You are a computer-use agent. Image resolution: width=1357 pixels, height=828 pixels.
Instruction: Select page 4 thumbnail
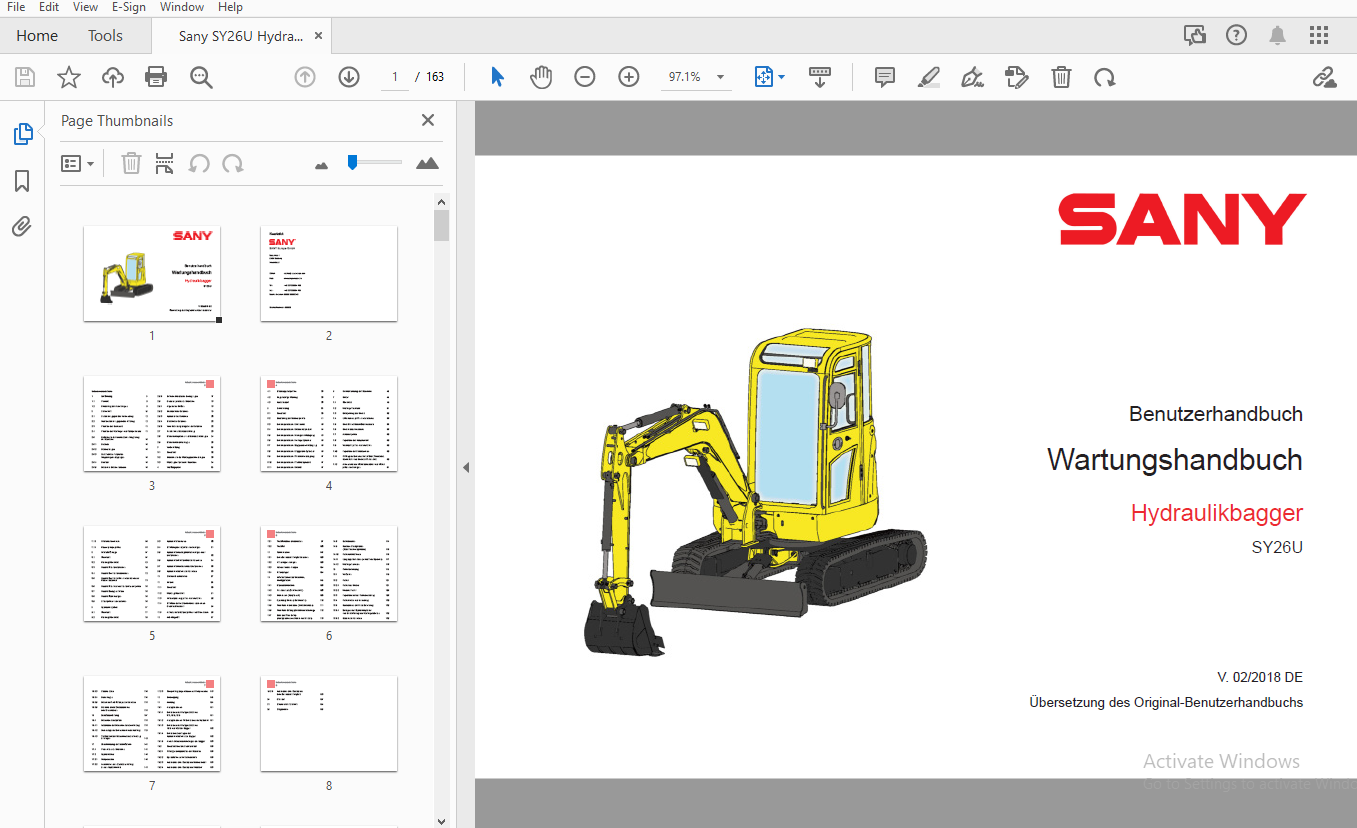click(x=329, y=423)
